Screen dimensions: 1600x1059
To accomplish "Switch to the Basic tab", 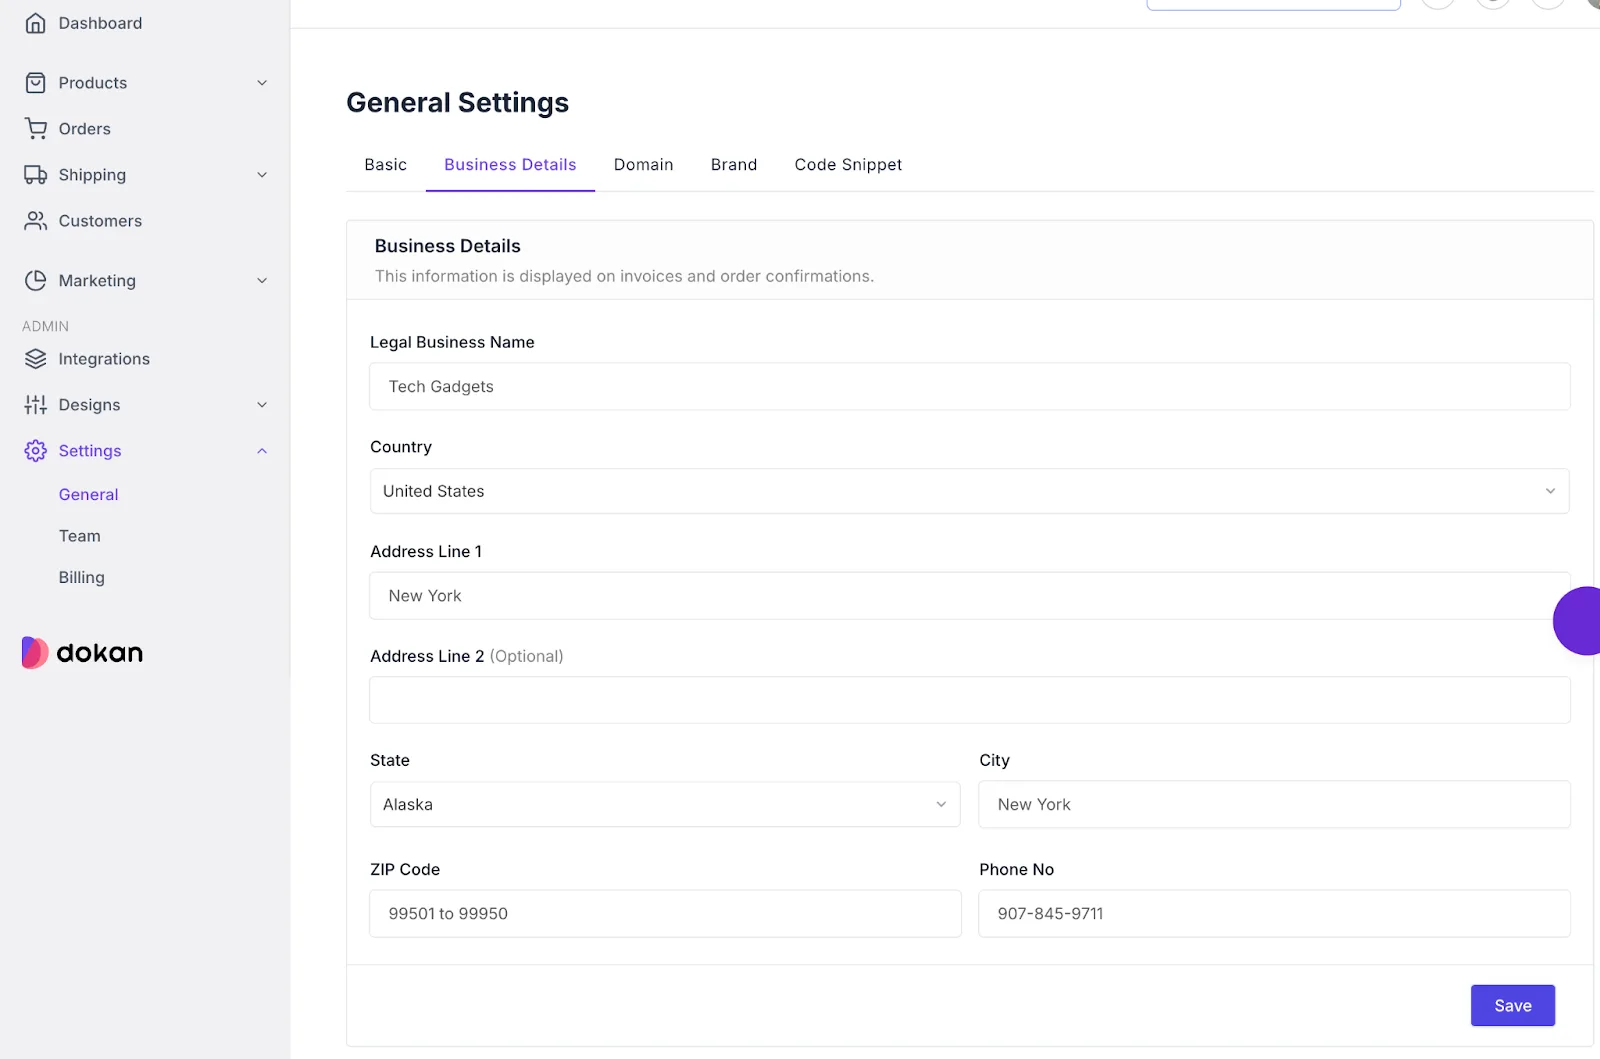I will pos(386,165).
